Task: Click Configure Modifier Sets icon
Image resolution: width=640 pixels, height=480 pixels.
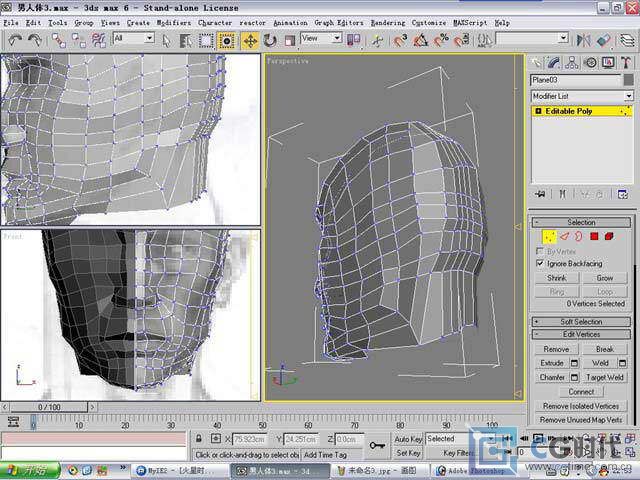Action: coord(623,194)
